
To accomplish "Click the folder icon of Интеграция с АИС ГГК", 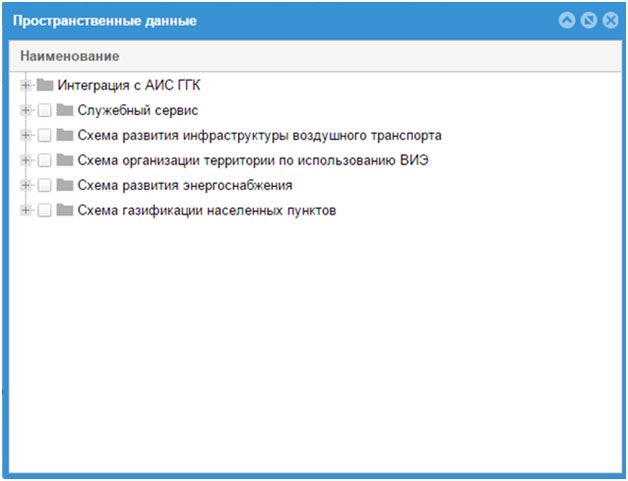I will pos(45,85).
